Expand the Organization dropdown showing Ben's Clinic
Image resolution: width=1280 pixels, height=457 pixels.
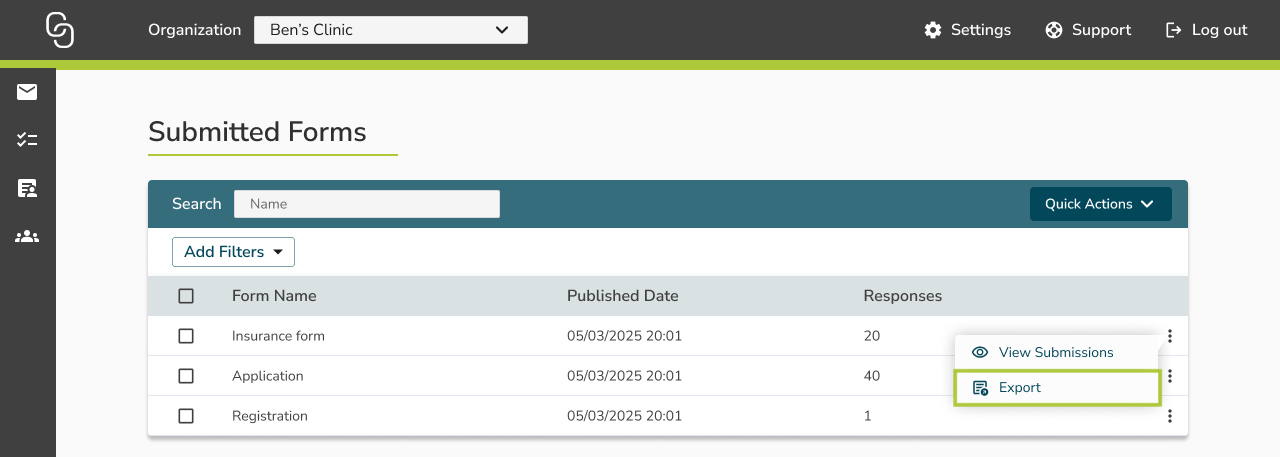coord(390,30)
